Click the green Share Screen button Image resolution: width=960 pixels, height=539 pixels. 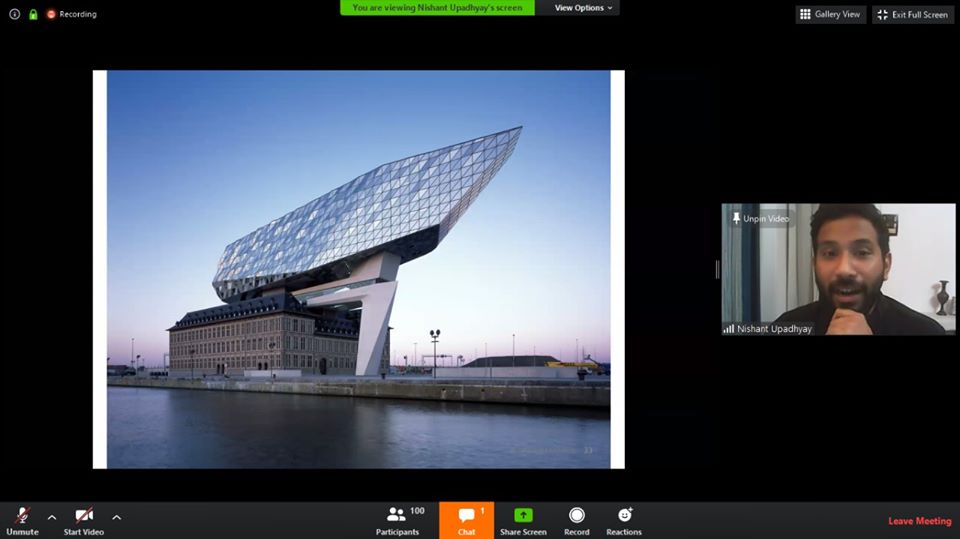click(523, 521)
